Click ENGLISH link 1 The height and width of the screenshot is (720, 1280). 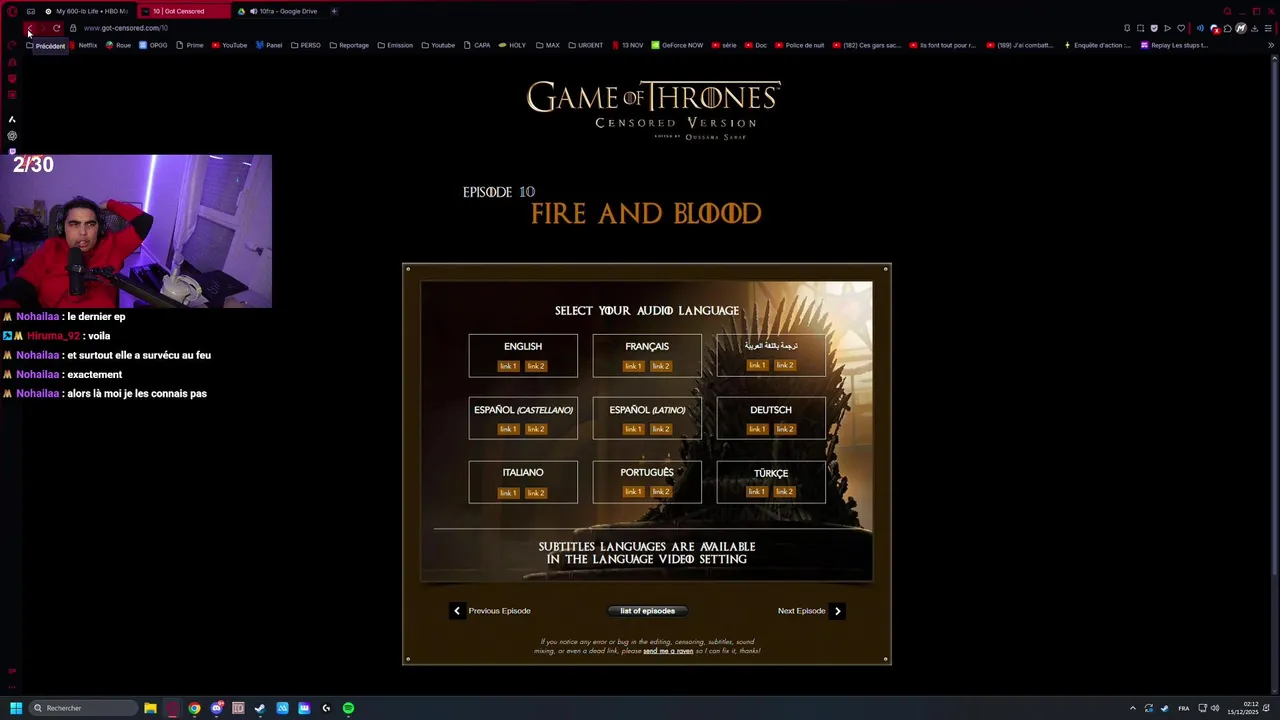click(x=508, y=366)
